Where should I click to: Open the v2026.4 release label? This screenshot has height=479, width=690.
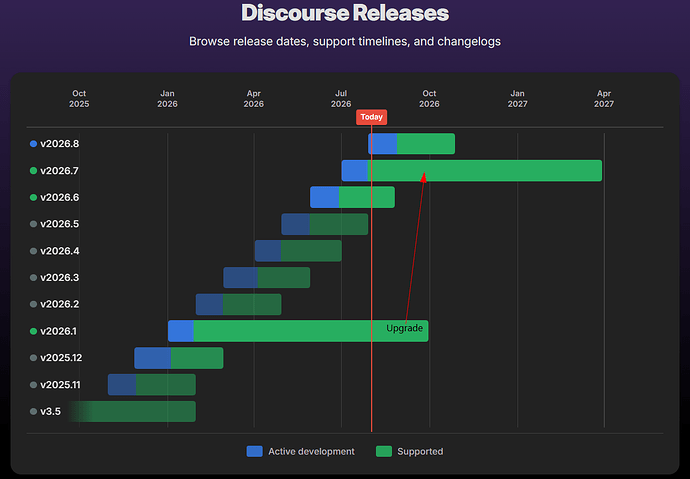click(x=59, y=251)
